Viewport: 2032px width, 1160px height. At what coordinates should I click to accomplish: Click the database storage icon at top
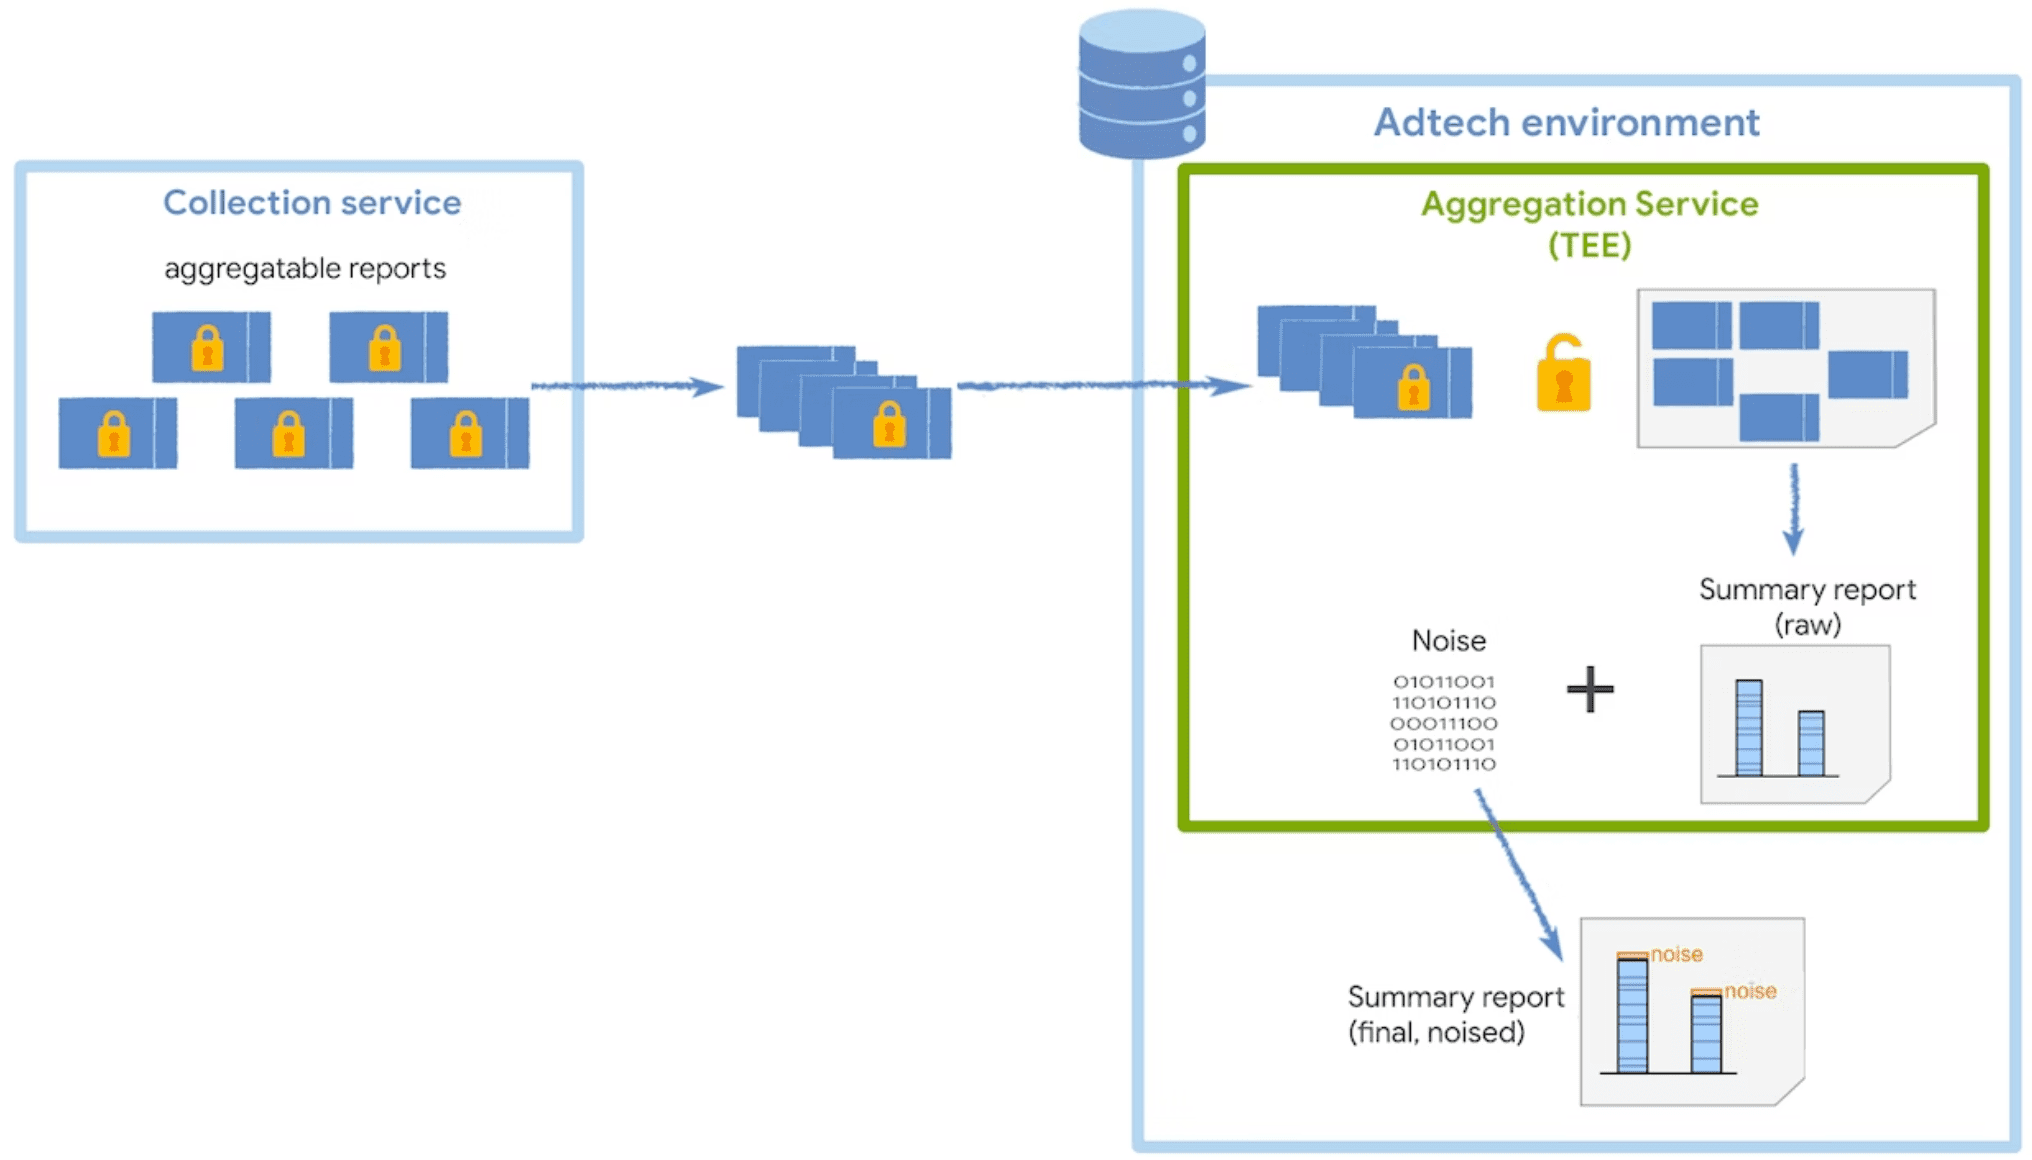click(1142, 84)
